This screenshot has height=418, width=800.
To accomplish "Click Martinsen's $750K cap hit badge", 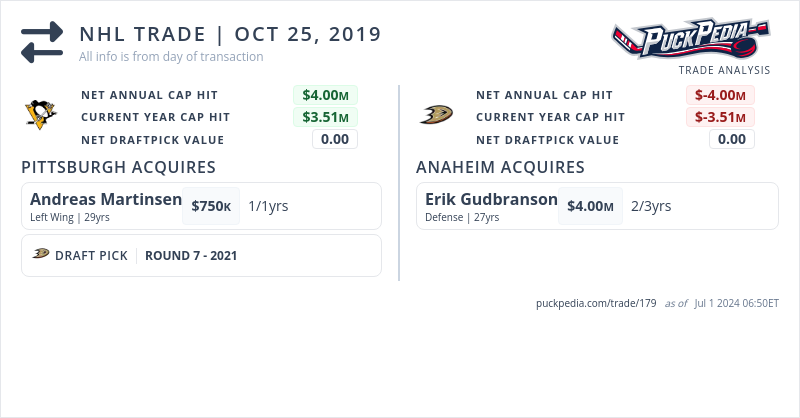I will click(x=211, y=206).
